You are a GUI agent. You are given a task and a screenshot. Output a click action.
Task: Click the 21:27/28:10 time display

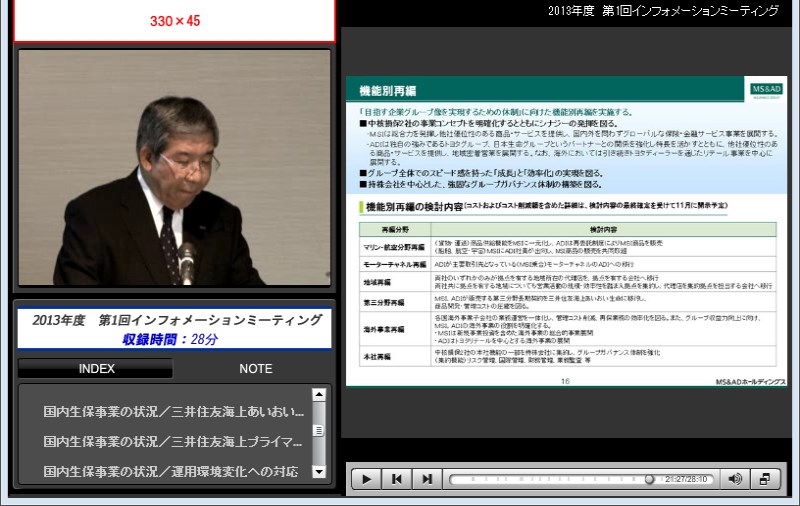tap(686, 479)
